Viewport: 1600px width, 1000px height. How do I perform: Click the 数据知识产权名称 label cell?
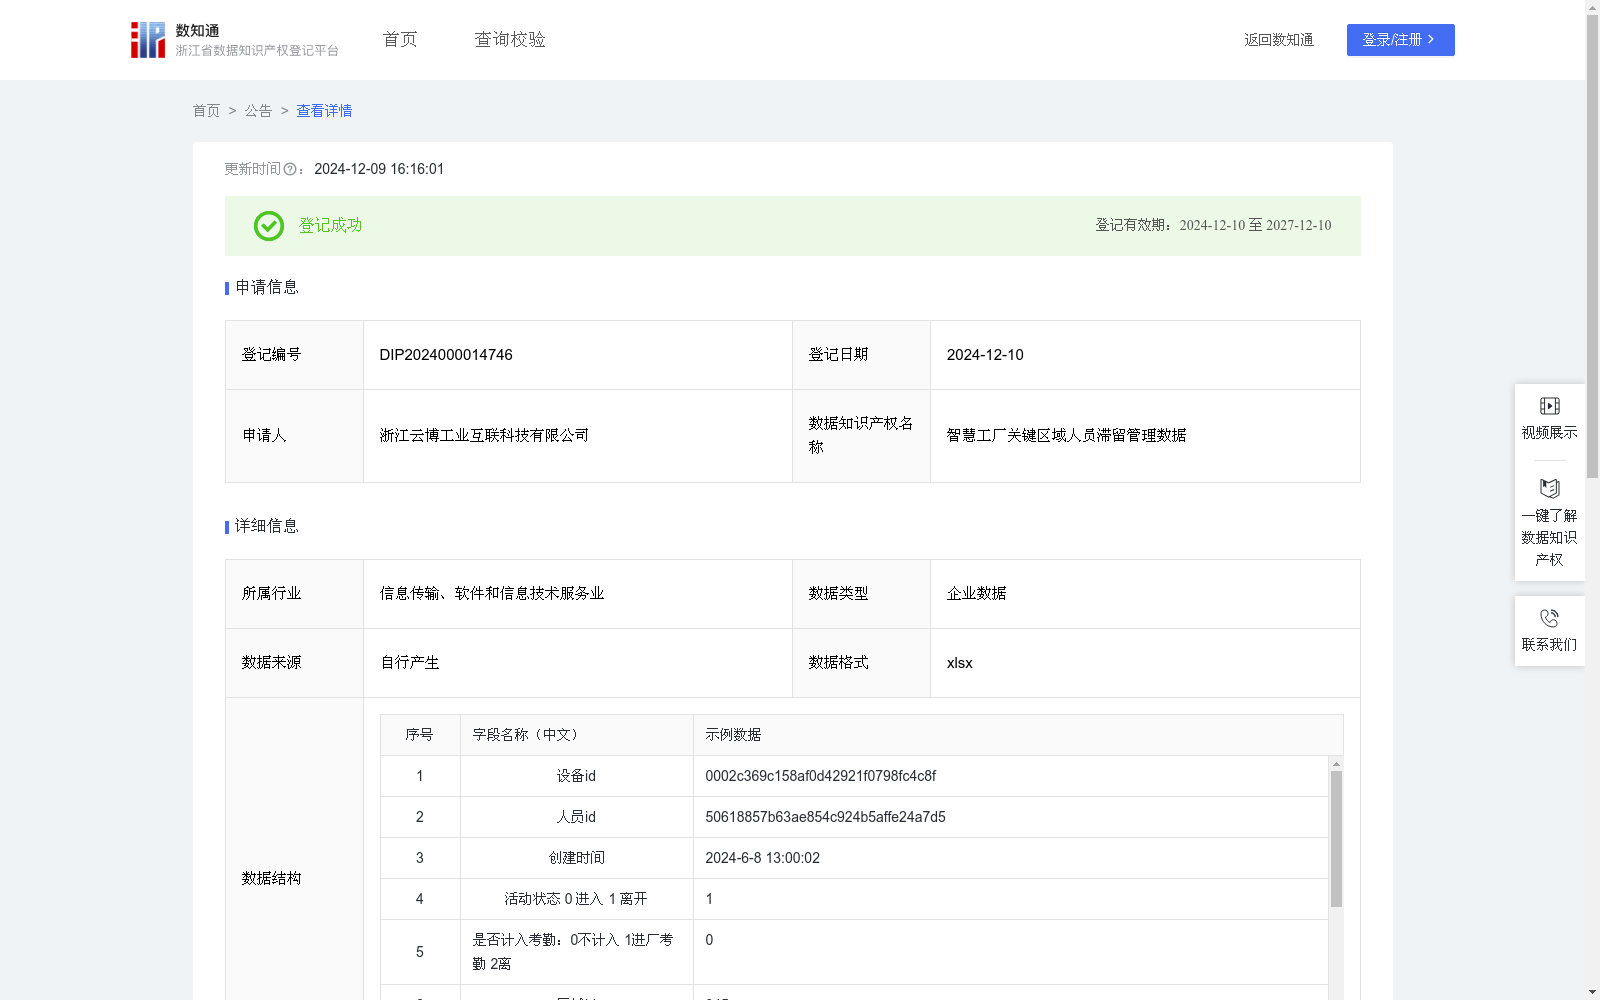862,436
